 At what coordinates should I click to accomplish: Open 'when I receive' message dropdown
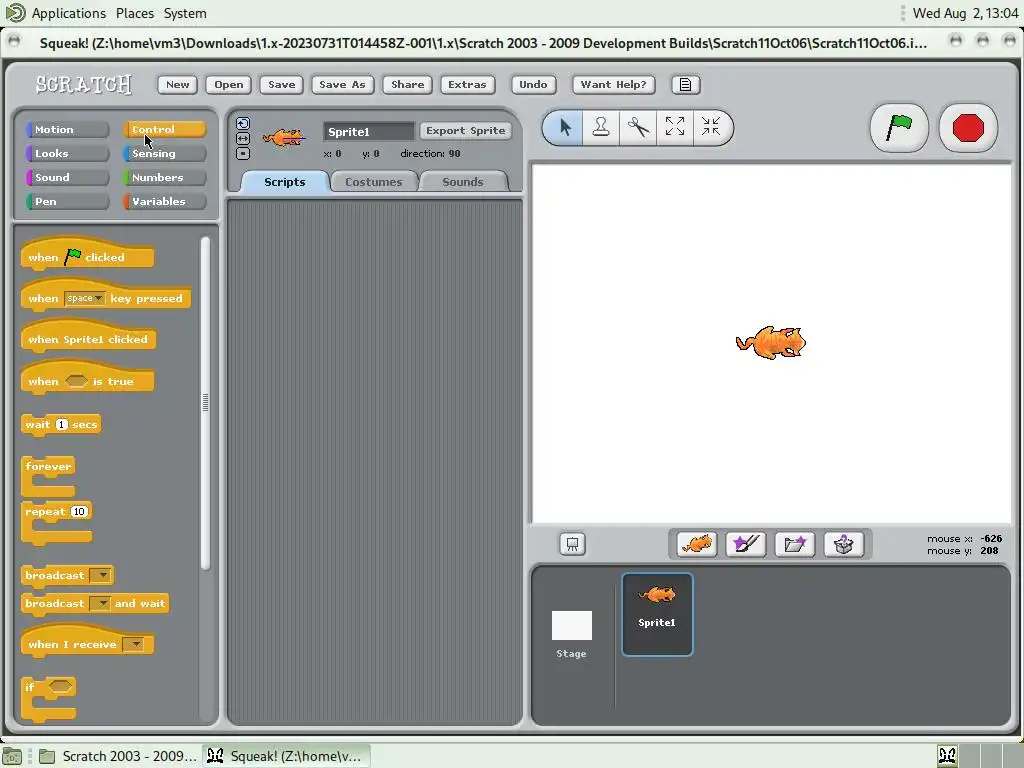coord(133,645)
